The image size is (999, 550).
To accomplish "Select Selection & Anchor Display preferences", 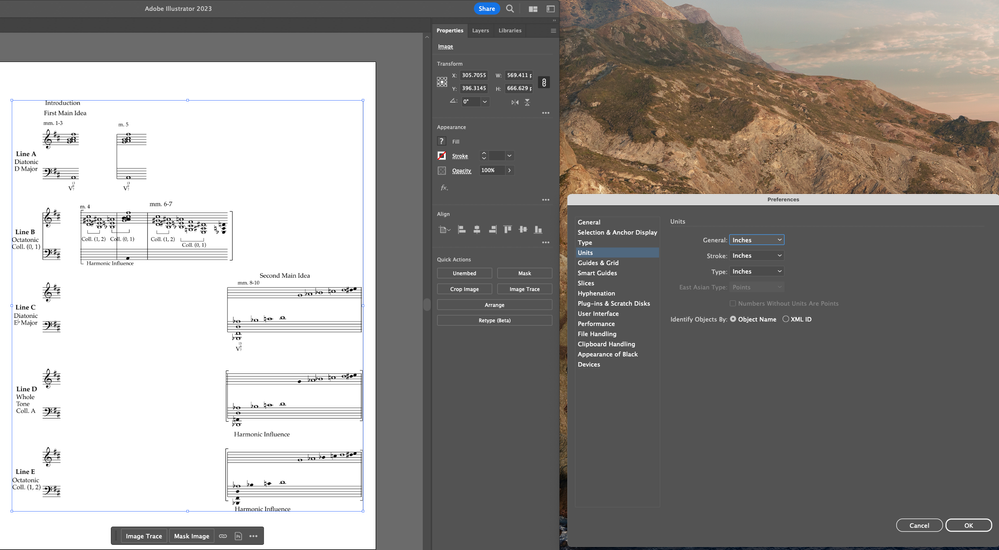I will tap(617, 233).
